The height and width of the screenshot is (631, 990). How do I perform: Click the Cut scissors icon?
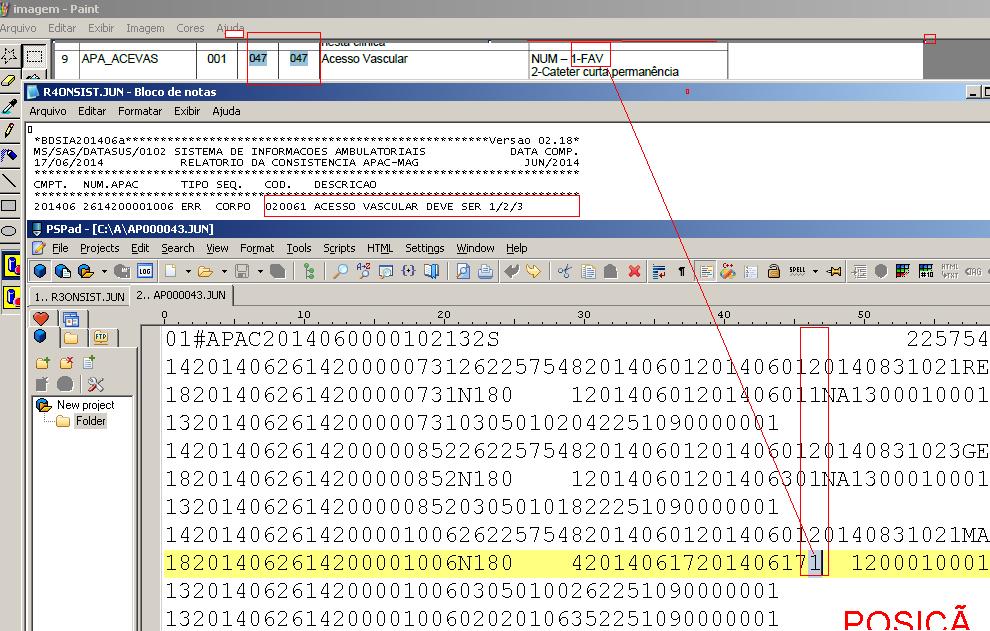click(x=564, y=271)
